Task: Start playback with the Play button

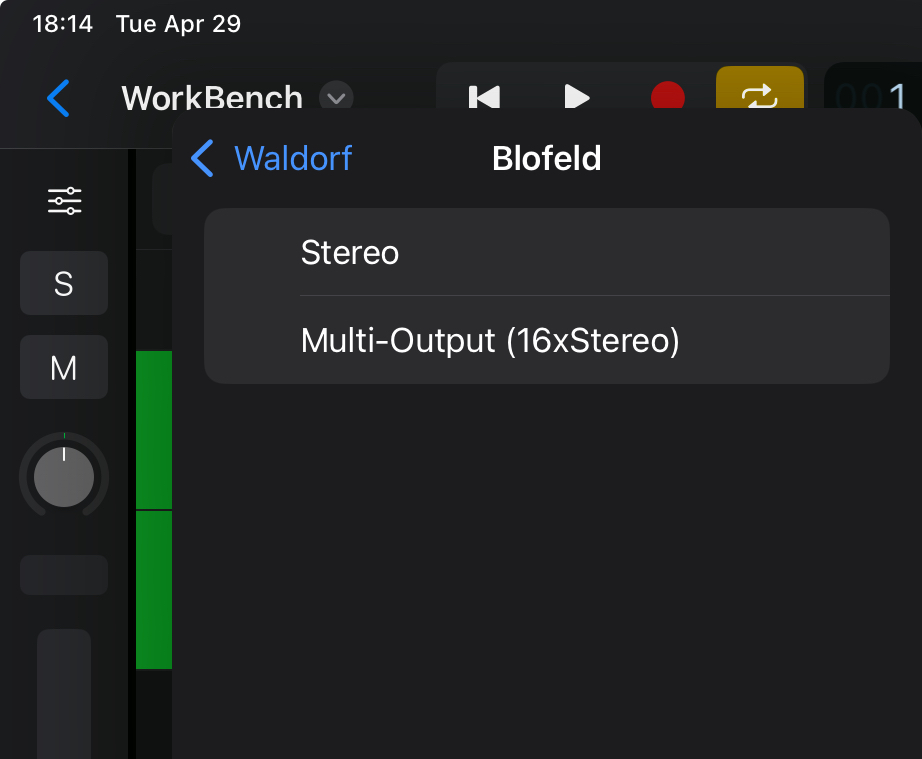Action: pyautogui.click(x=576, y=97)
